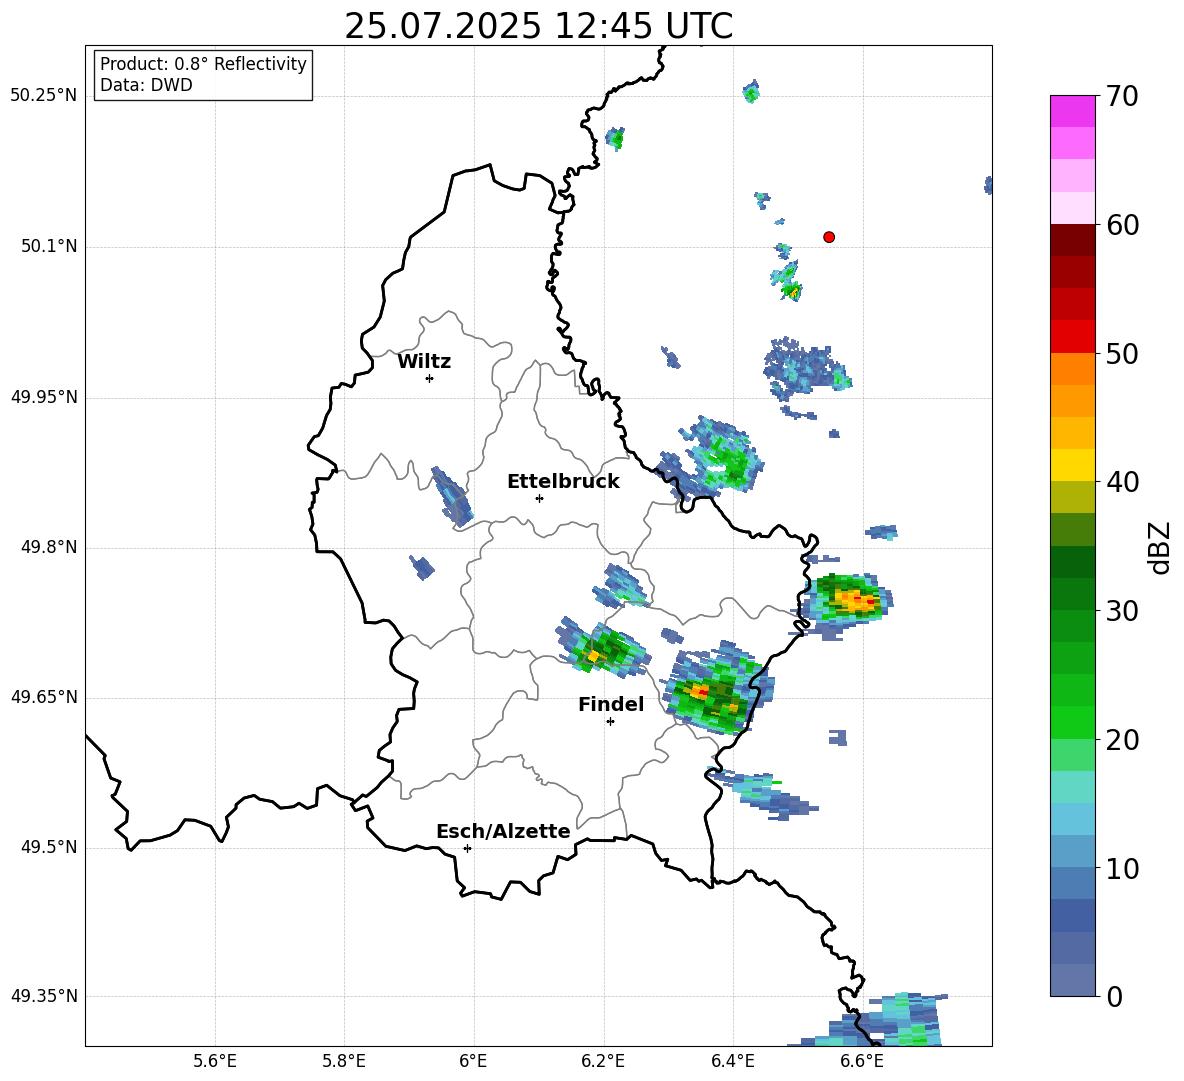Image resolution: width=1184 pixels, height=1081 pixels.
Task: Click the '49.35°N' latitude label
Action: coord(44,996)
